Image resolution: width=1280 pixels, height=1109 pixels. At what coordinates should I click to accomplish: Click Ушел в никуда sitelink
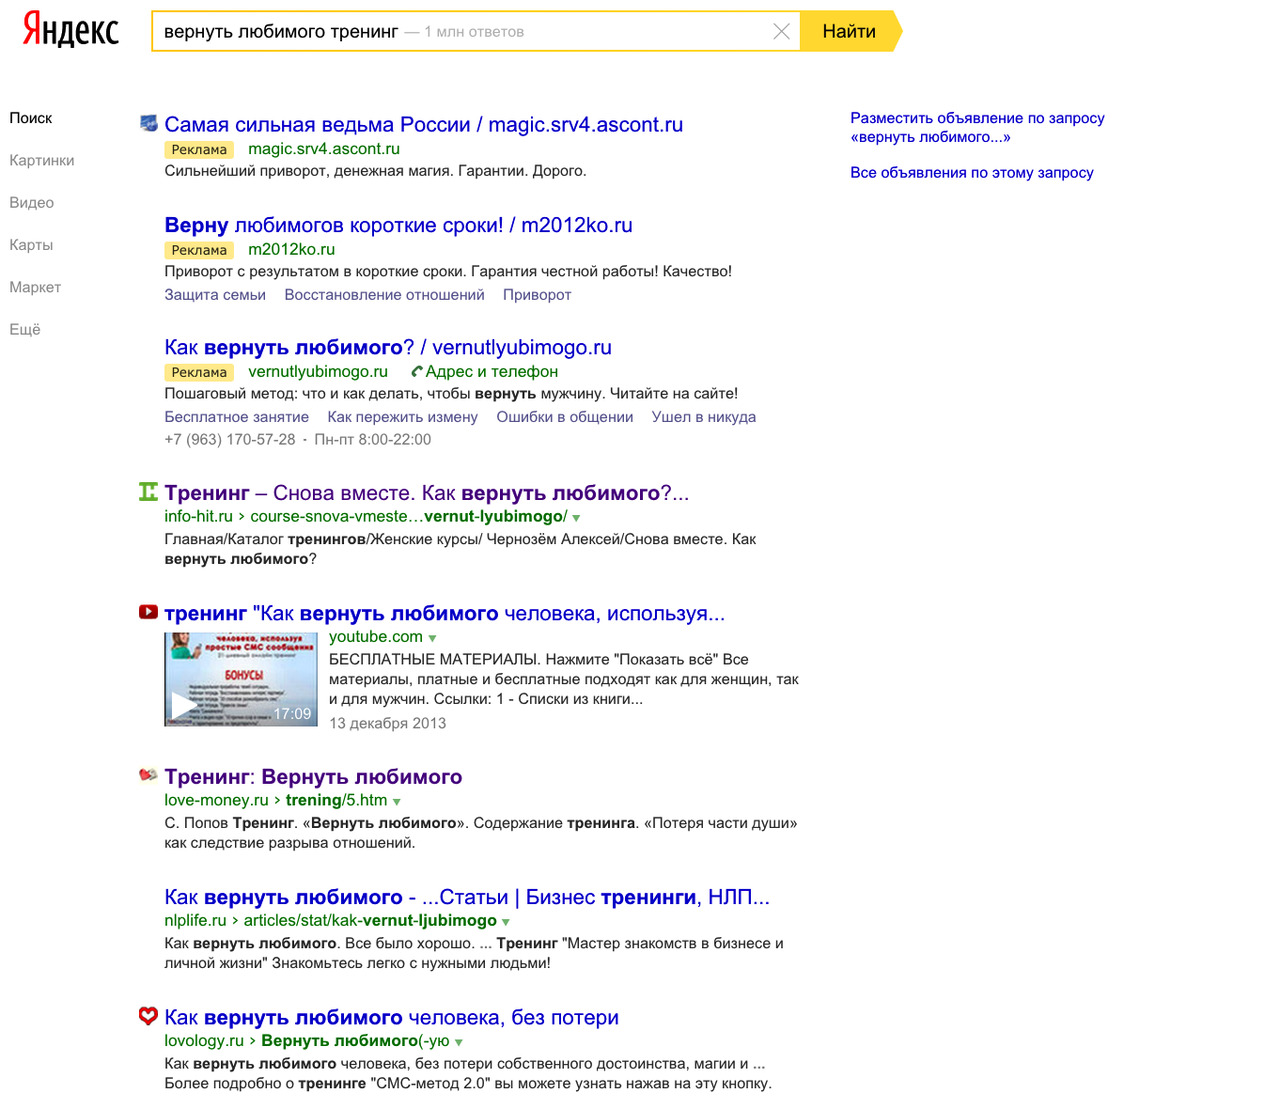[x=704, y=417]
